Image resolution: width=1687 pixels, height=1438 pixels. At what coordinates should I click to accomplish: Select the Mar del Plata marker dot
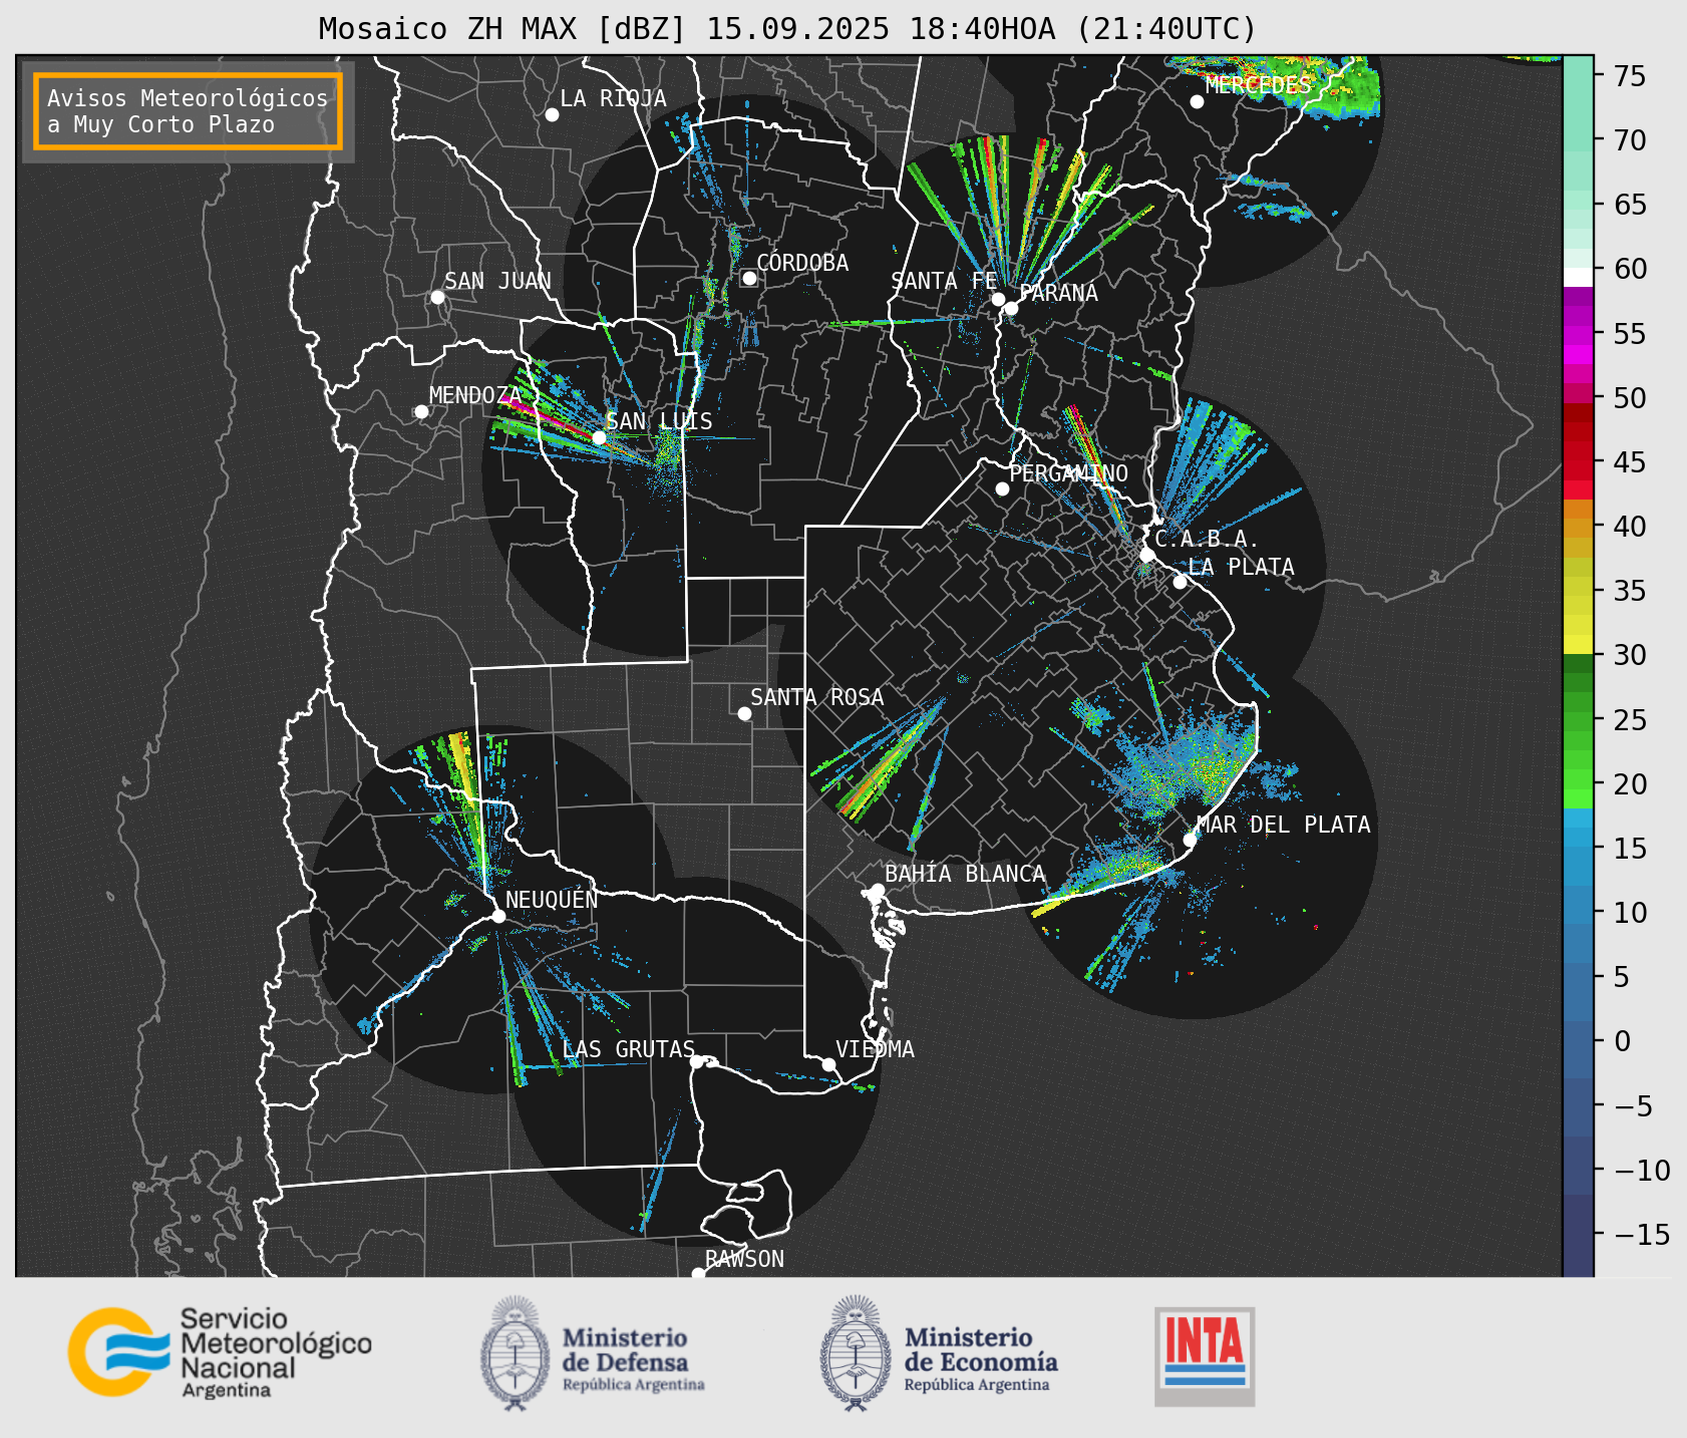coord(1189,840)
